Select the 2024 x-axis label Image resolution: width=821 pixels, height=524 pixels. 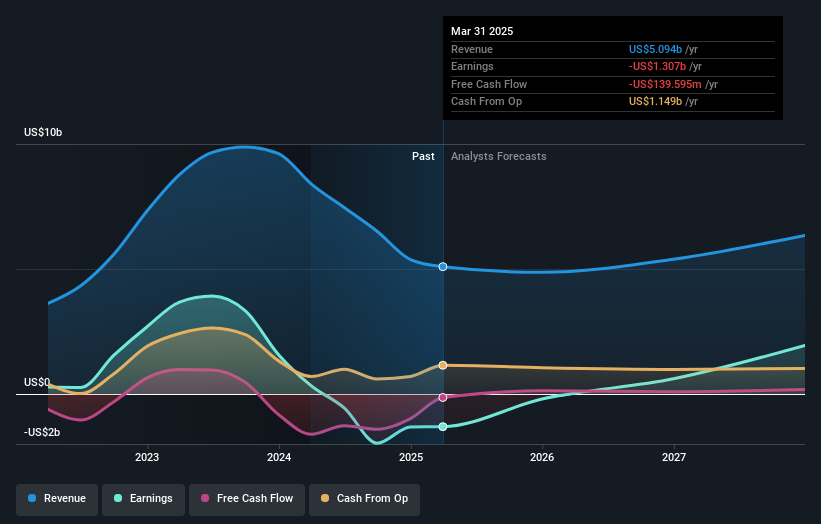point(279,458)
